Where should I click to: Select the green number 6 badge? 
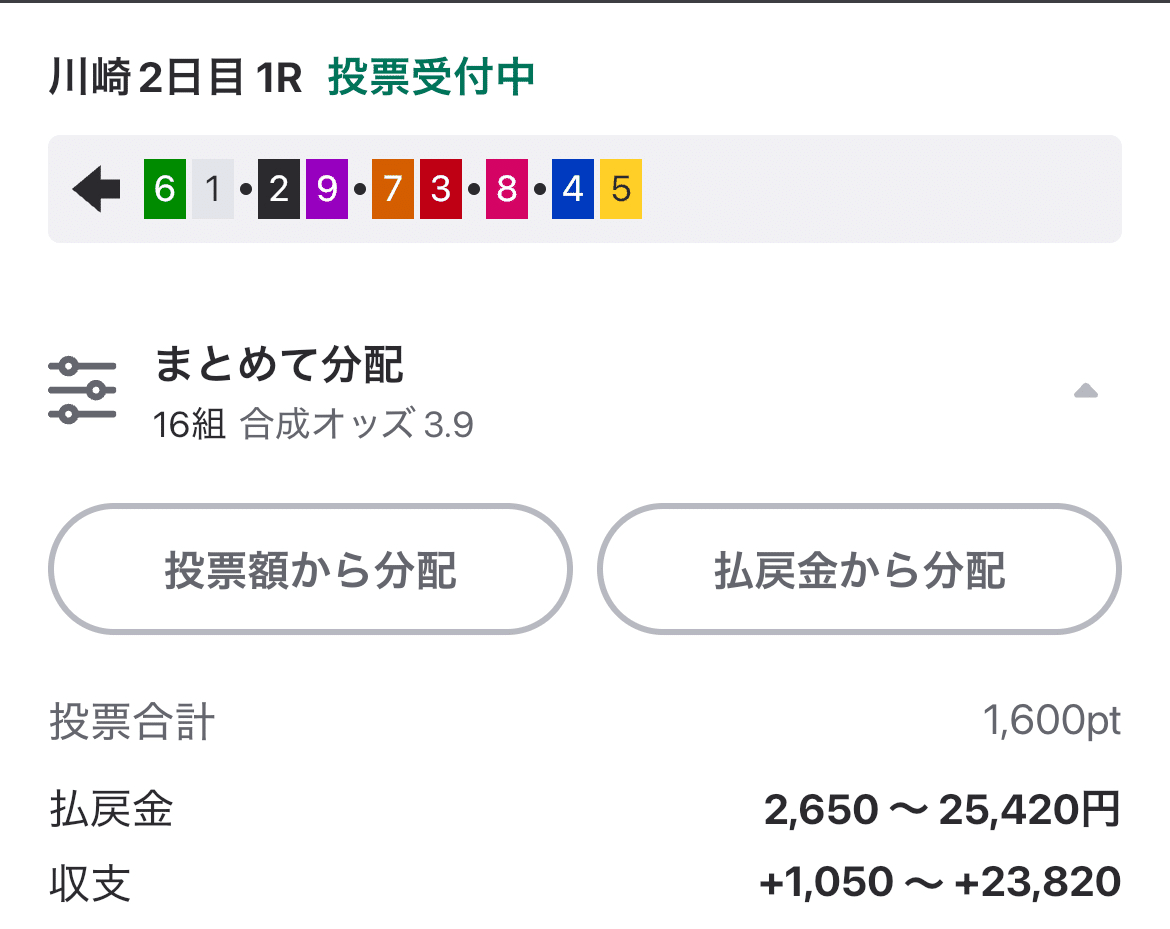(x=163, y=189)
